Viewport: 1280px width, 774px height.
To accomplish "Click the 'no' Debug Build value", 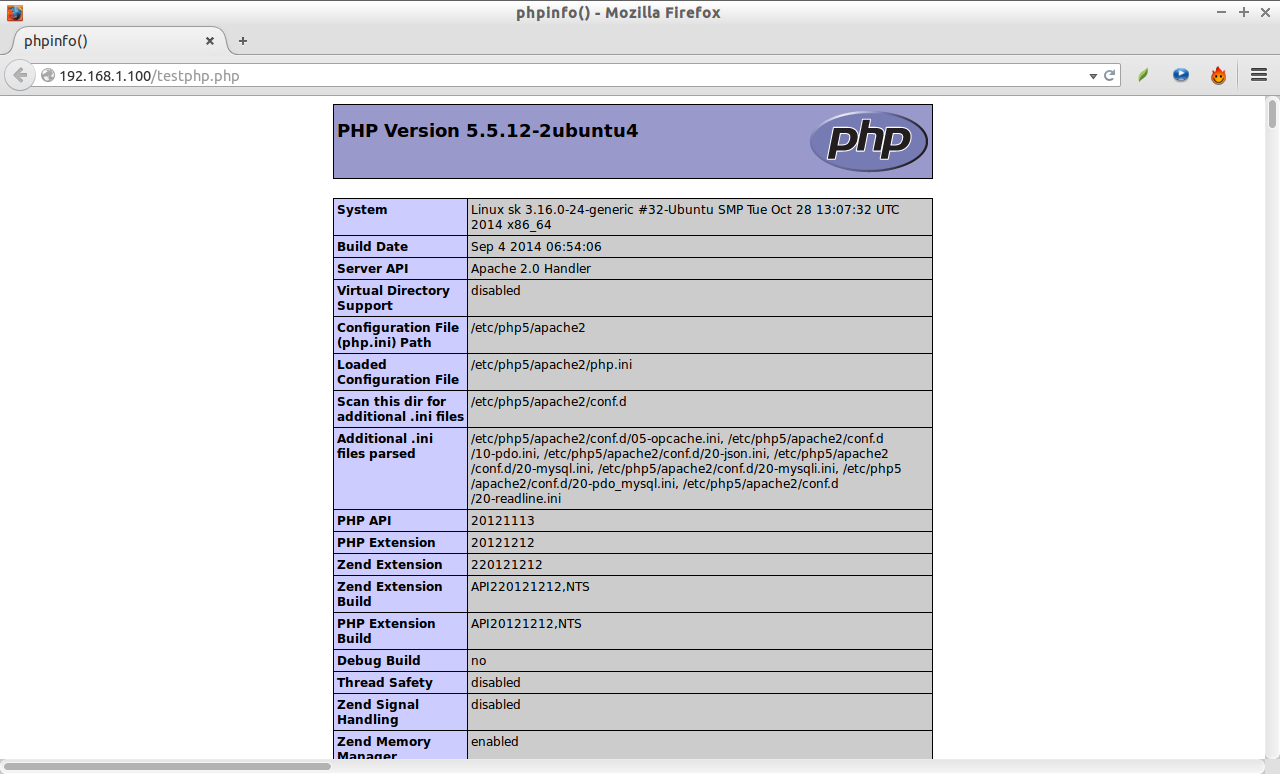I will (479, 661).
